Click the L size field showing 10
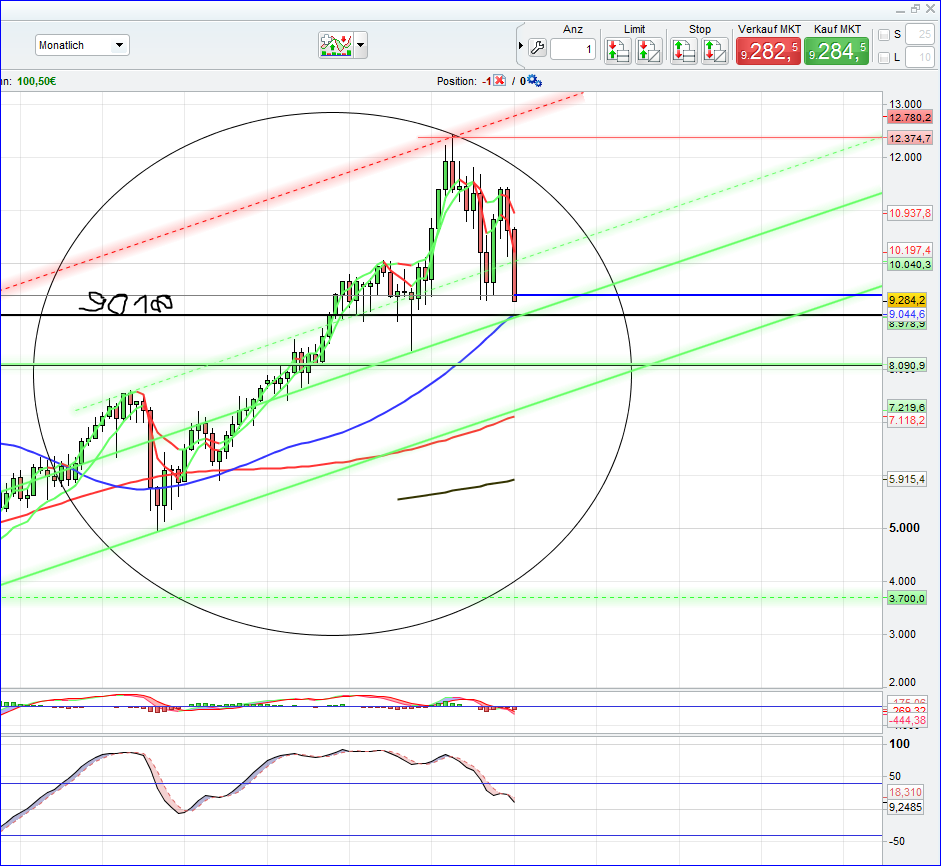The image size is (941, 866). (x=921, y=57)
